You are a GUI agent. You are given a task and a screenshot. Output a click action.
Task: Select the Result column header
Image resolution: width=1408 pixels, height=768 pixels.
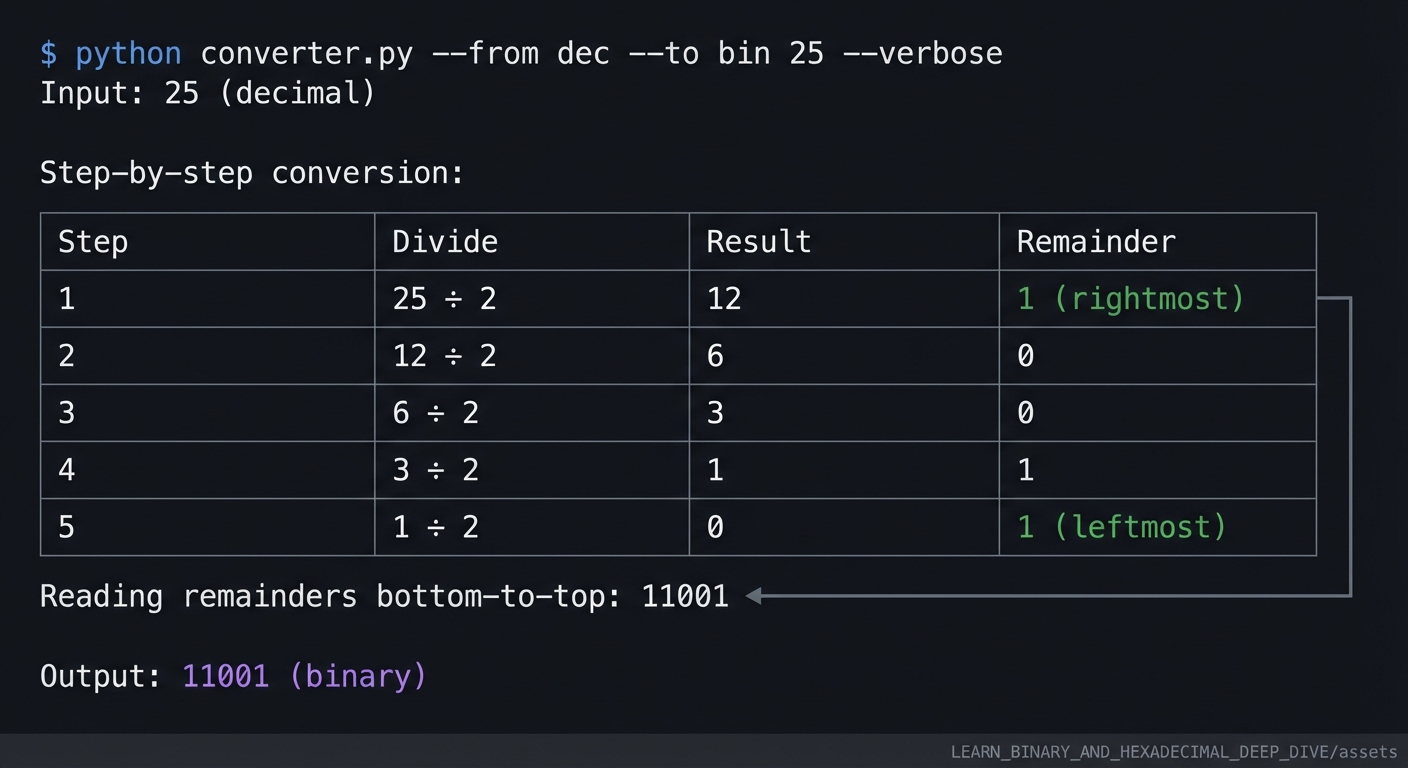758,242
